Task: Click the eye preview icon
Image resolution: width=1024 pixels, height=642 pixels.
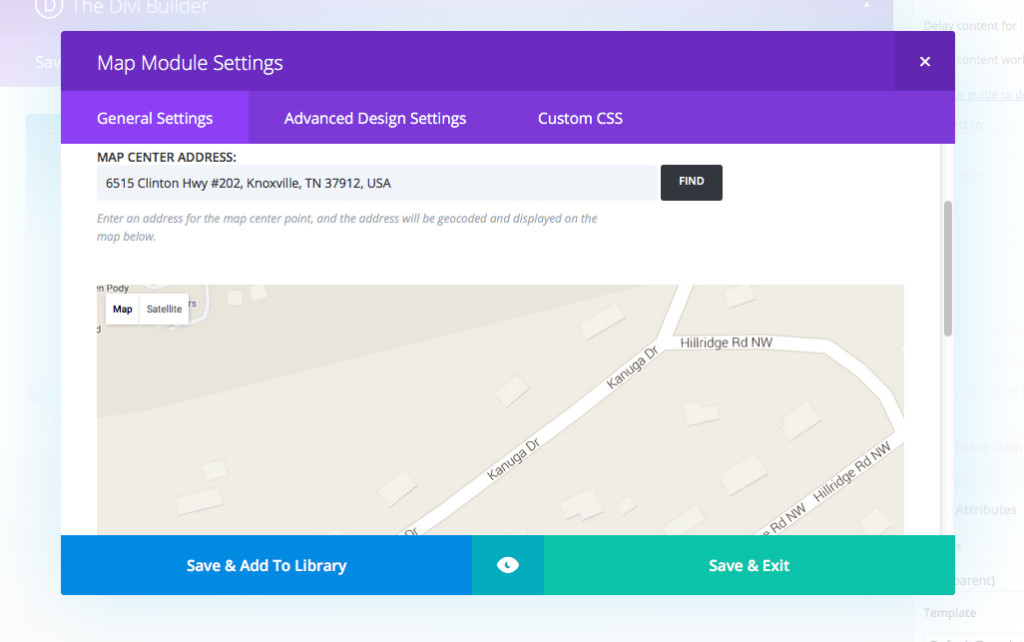Action: coord(508,565)
